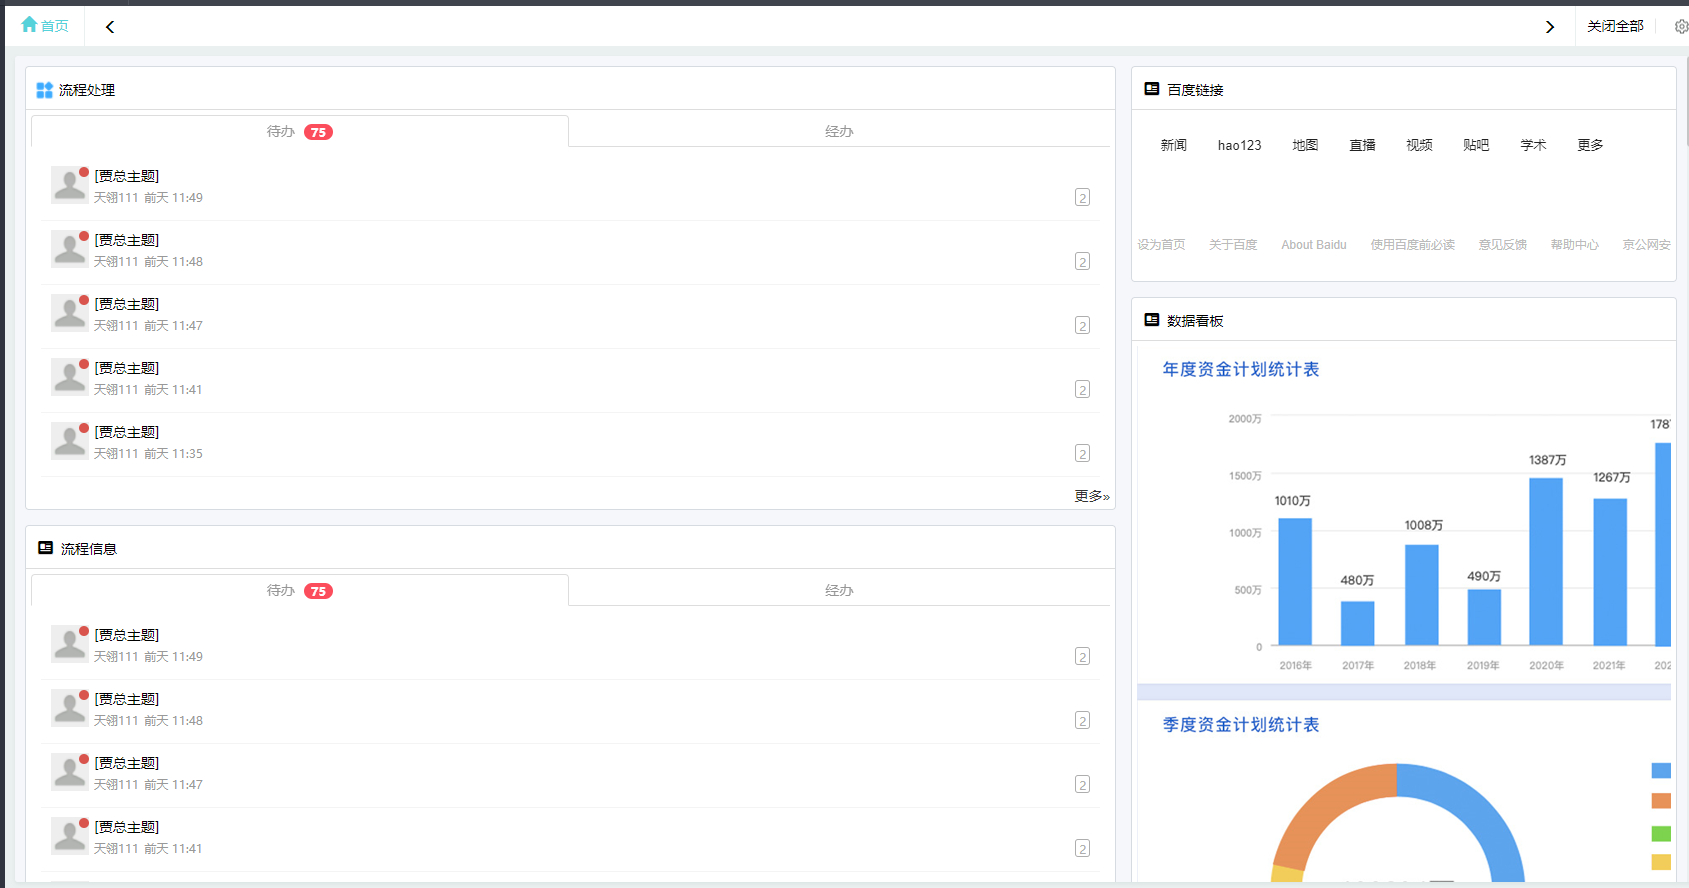Click the 2019年 bar labeled 490万
1689x888 pixels.
coord(1484,618)
